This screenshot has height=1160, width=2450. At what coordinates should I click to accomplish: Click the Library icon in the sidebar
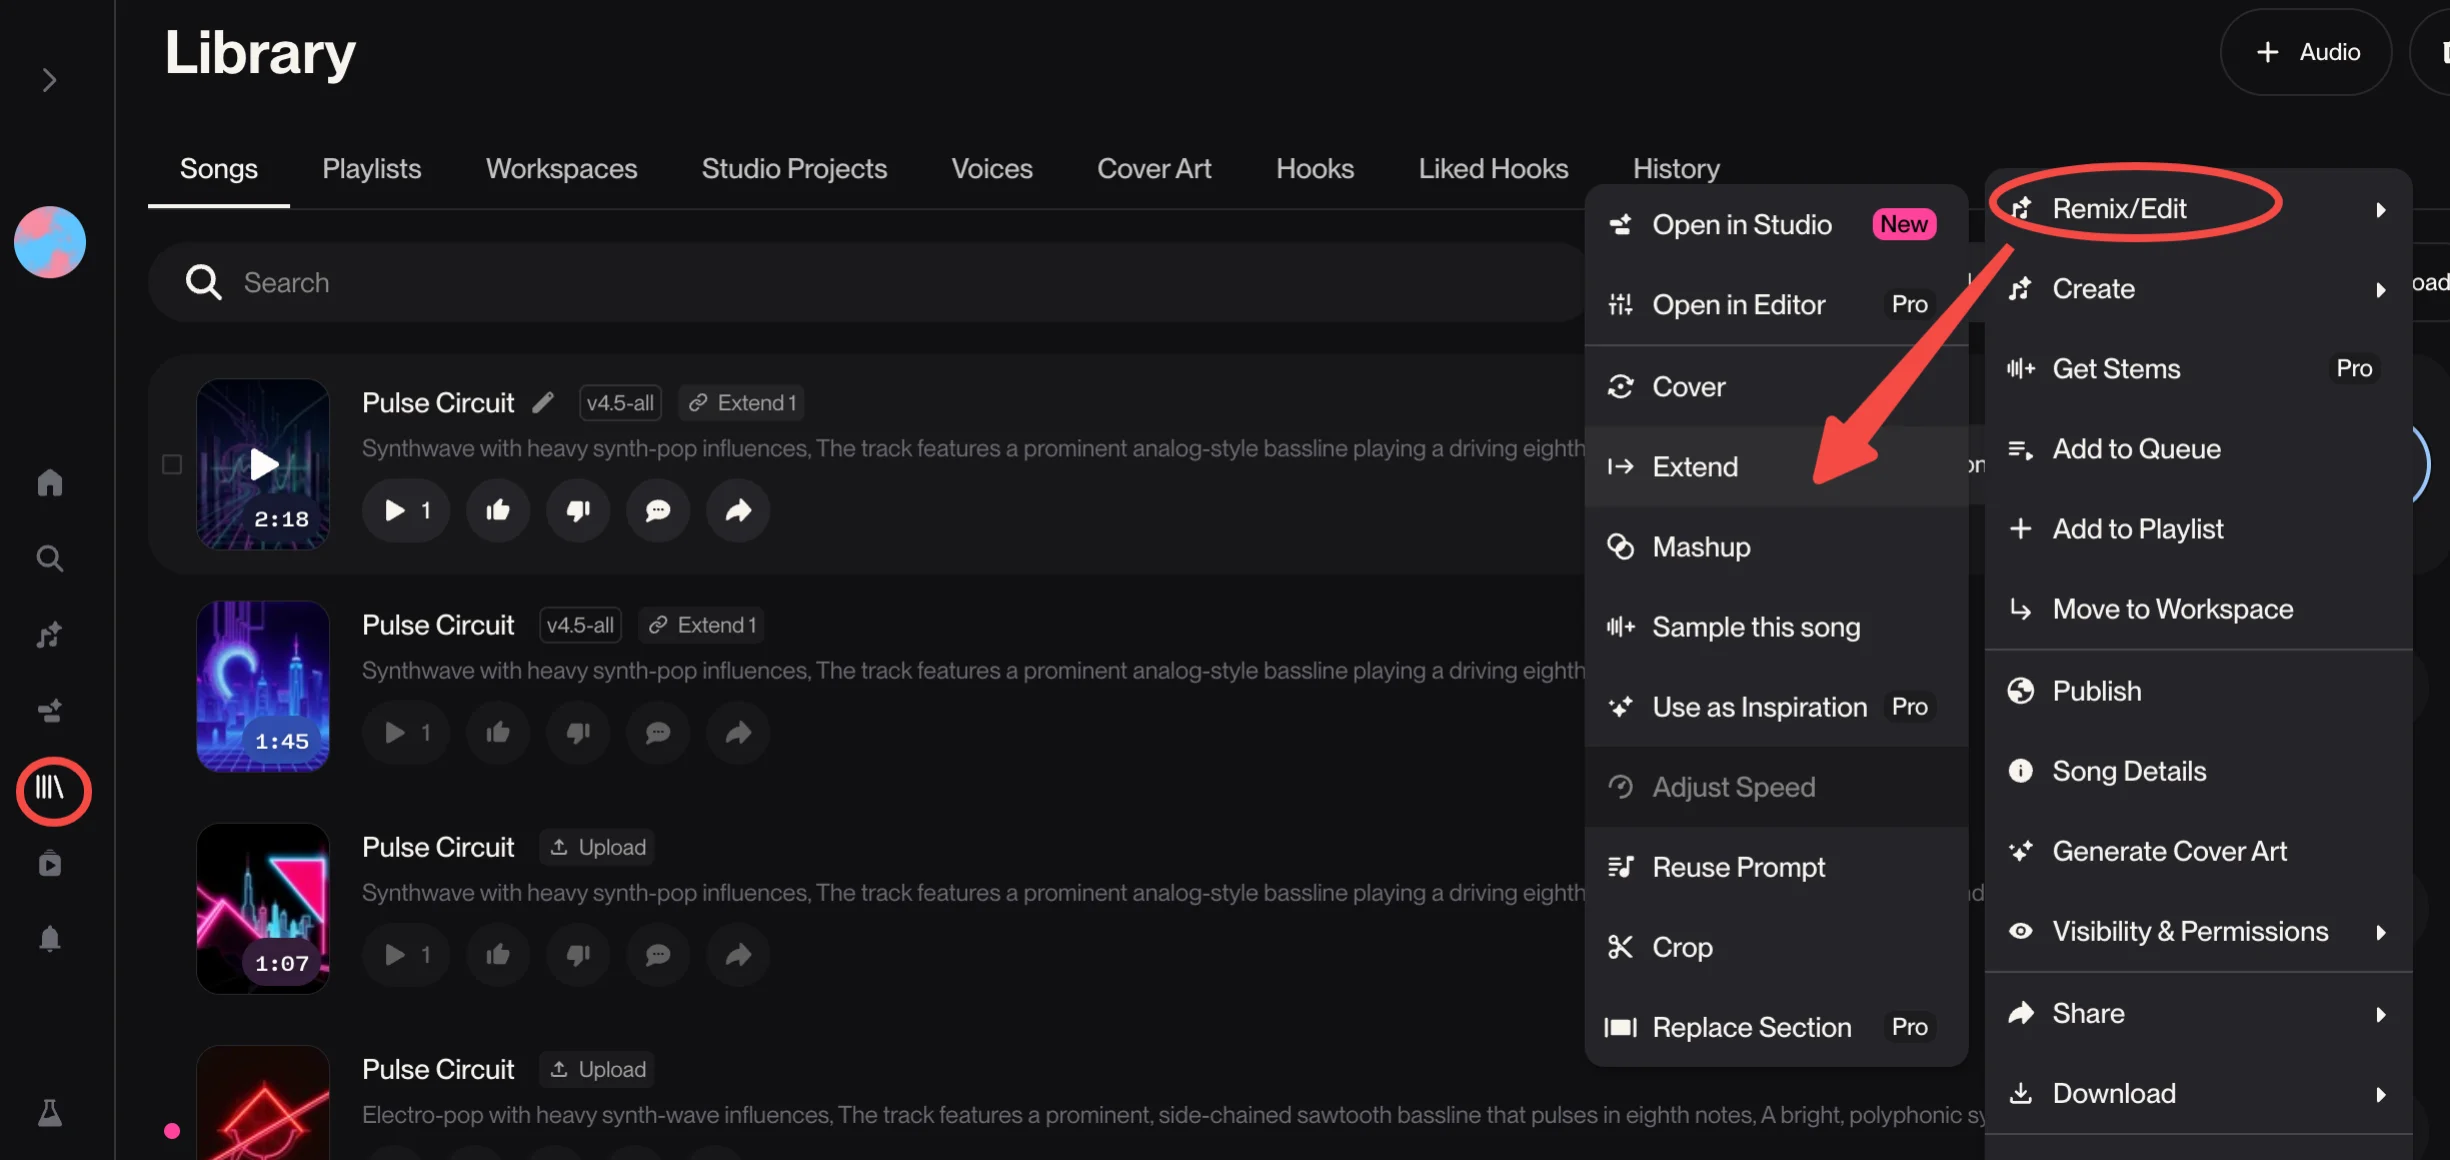point(50,789)
